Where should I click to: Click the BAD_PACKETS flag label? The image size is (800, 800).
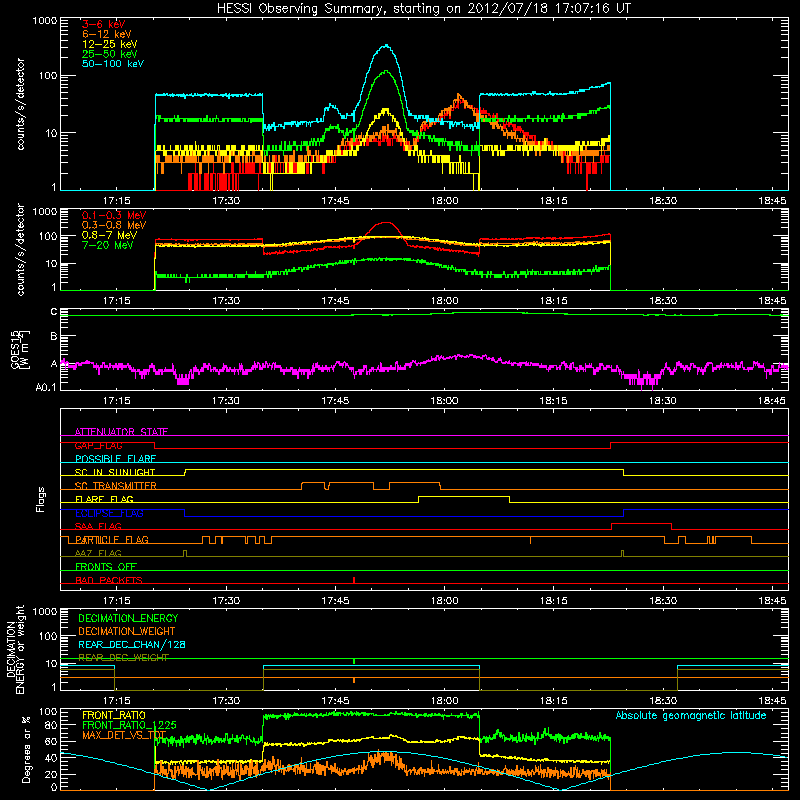[109, 580]
